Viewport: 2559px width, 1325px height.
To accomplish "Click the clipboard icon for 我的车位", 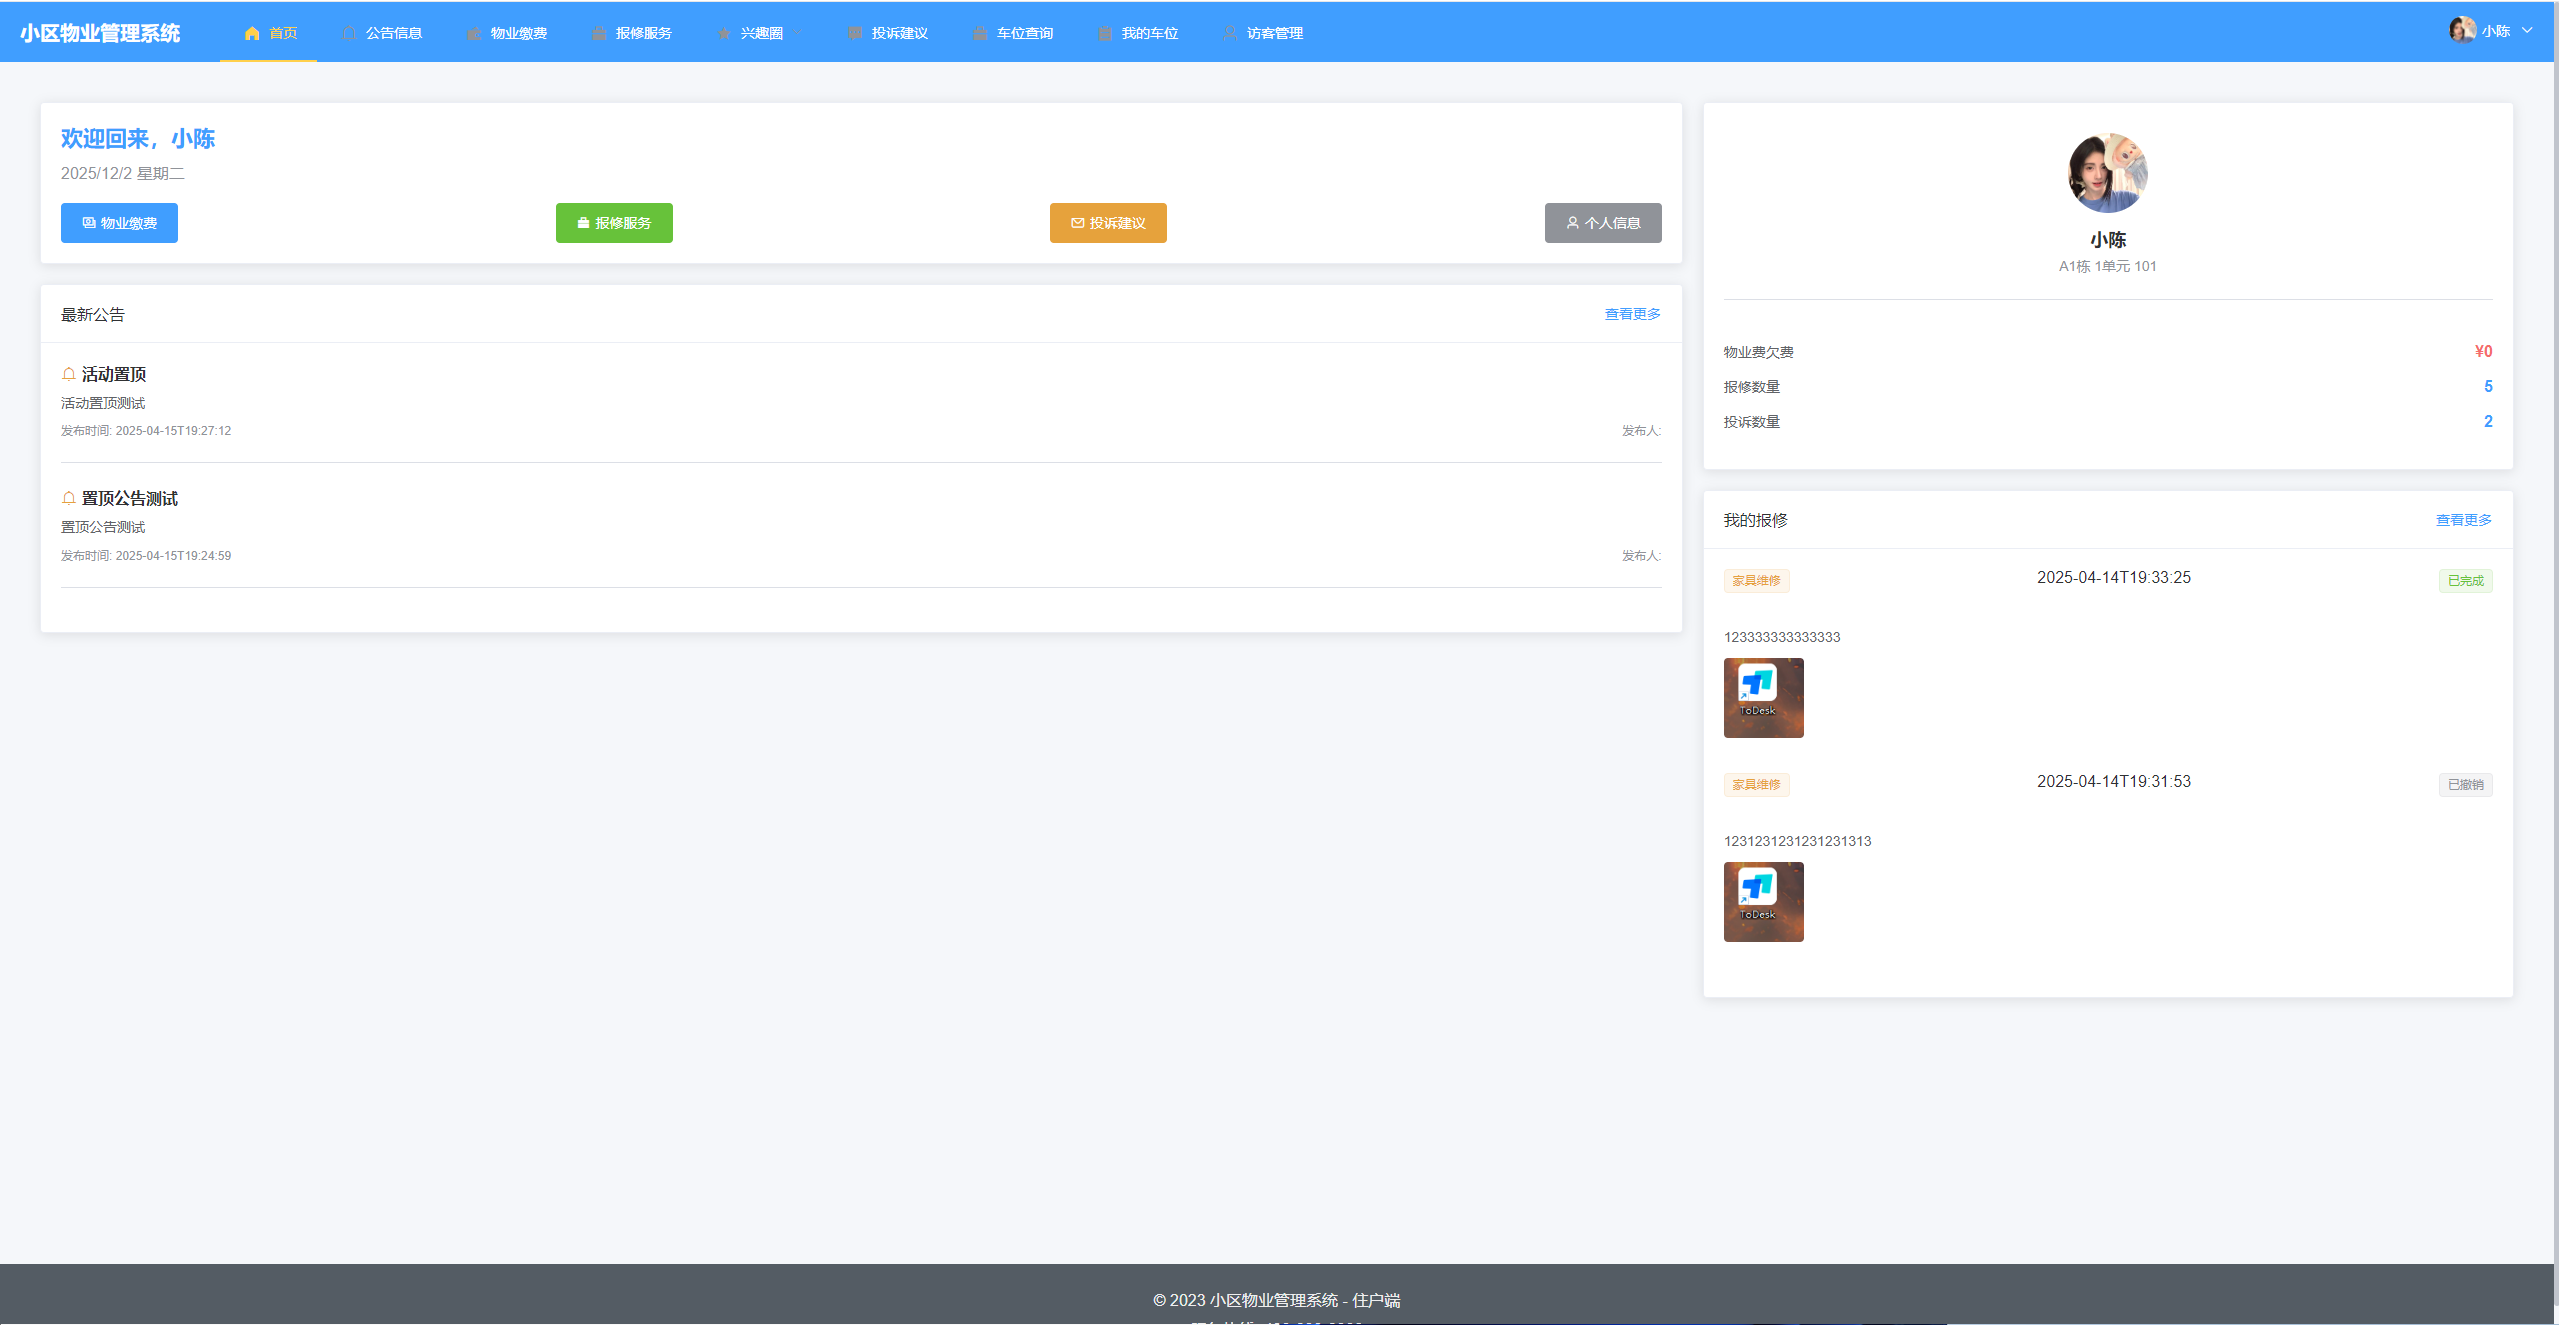I will coord(1105,33).
